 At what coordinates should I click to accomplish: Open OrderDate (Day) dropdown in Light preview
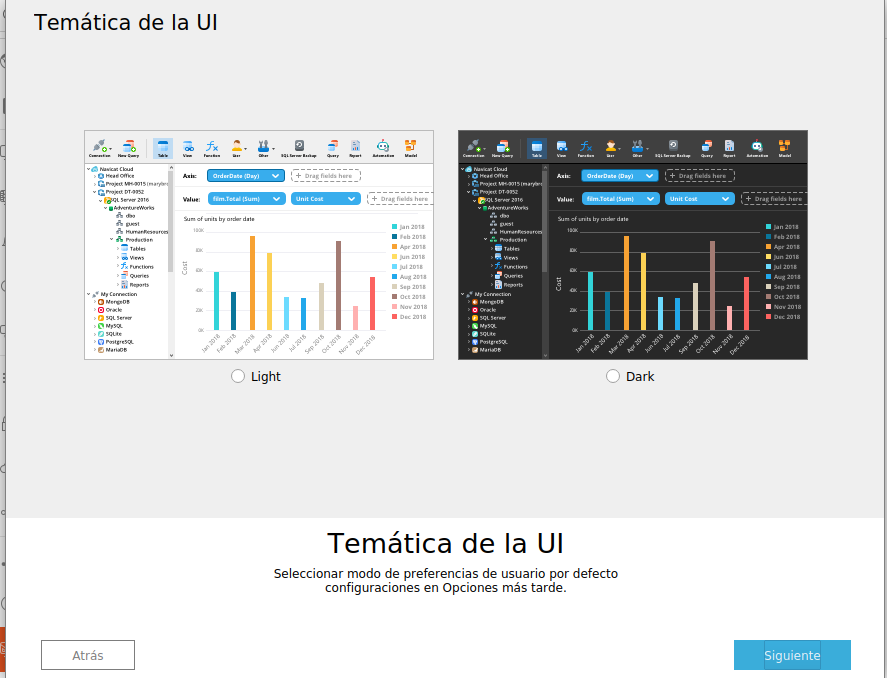click(x=246, y=176)
